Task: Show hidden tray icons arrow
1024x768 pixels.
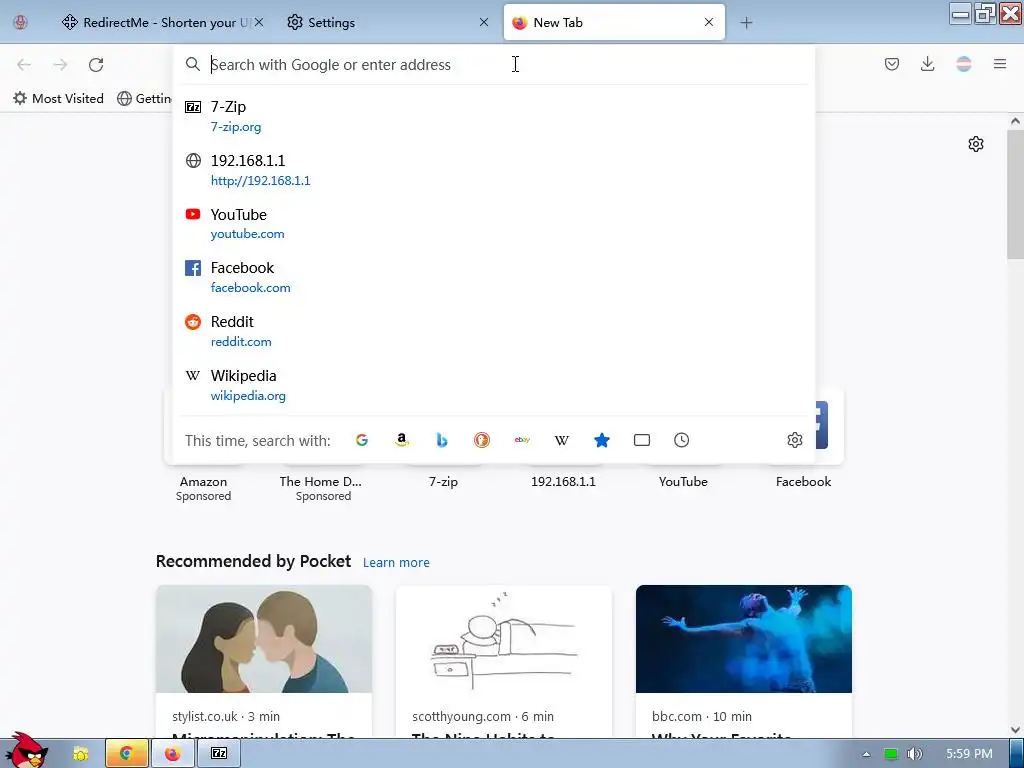Action: click(x=867, y=754)
